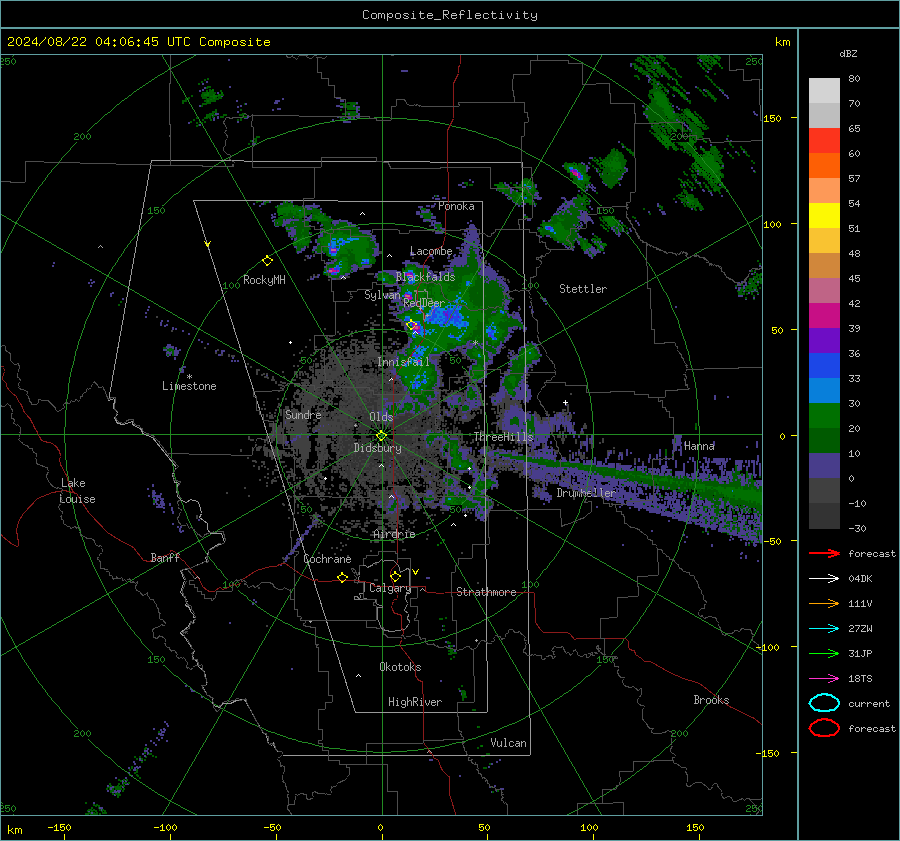The width and height of the screenshot is (900, 841).
Task: Click the Limestone label
Action: point(189,386)
